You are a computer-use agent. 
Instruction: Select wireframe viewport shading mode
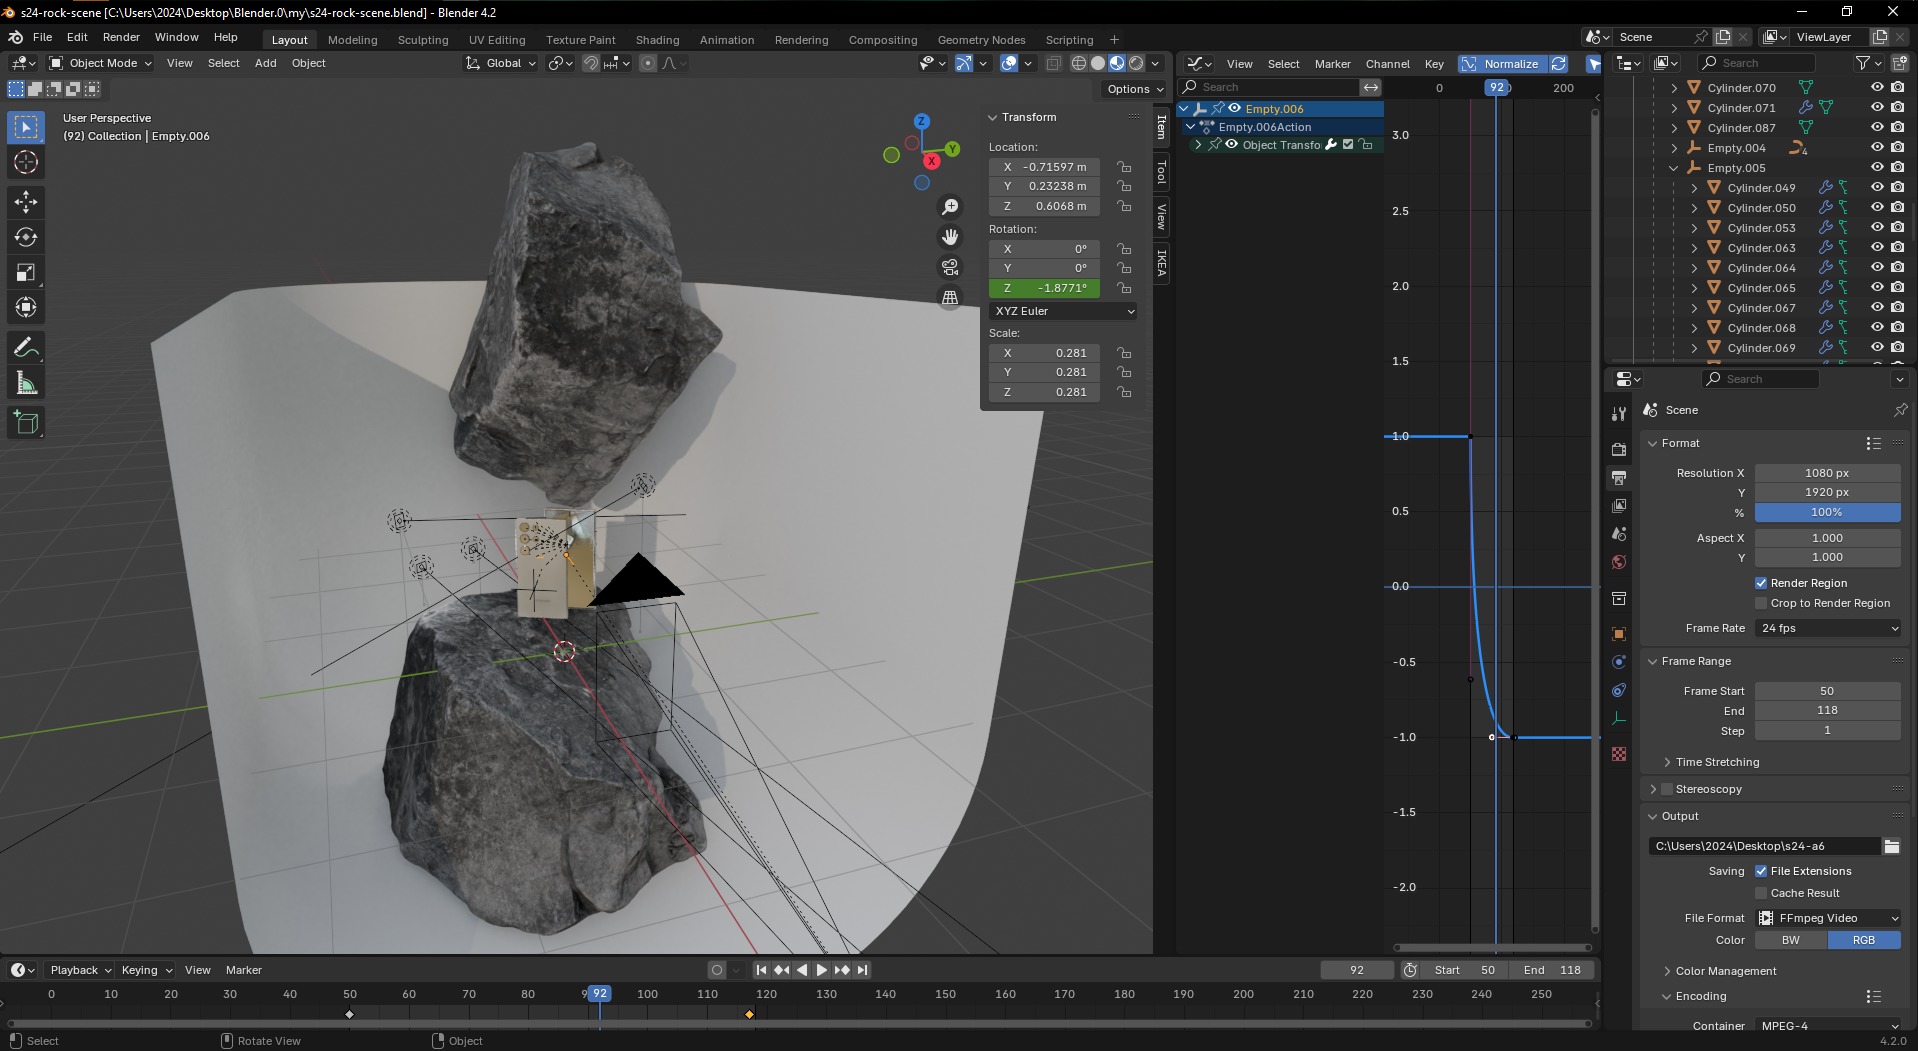point(1079,63)
